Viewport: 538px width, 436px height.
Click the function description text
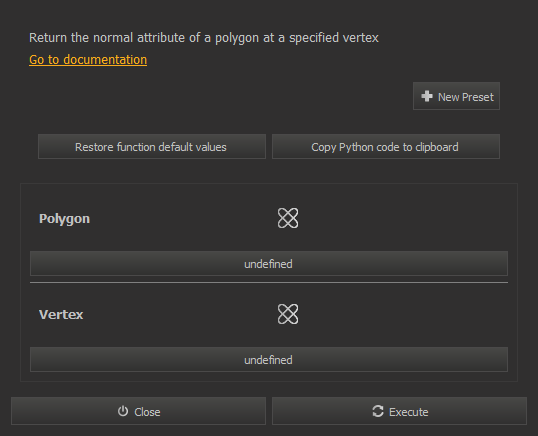pos(204,38)
